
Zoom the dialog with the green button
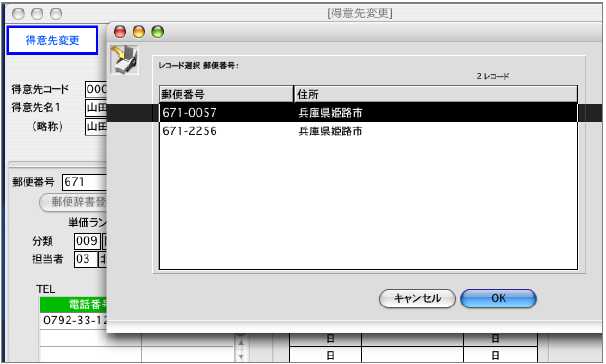coord(158,32)
